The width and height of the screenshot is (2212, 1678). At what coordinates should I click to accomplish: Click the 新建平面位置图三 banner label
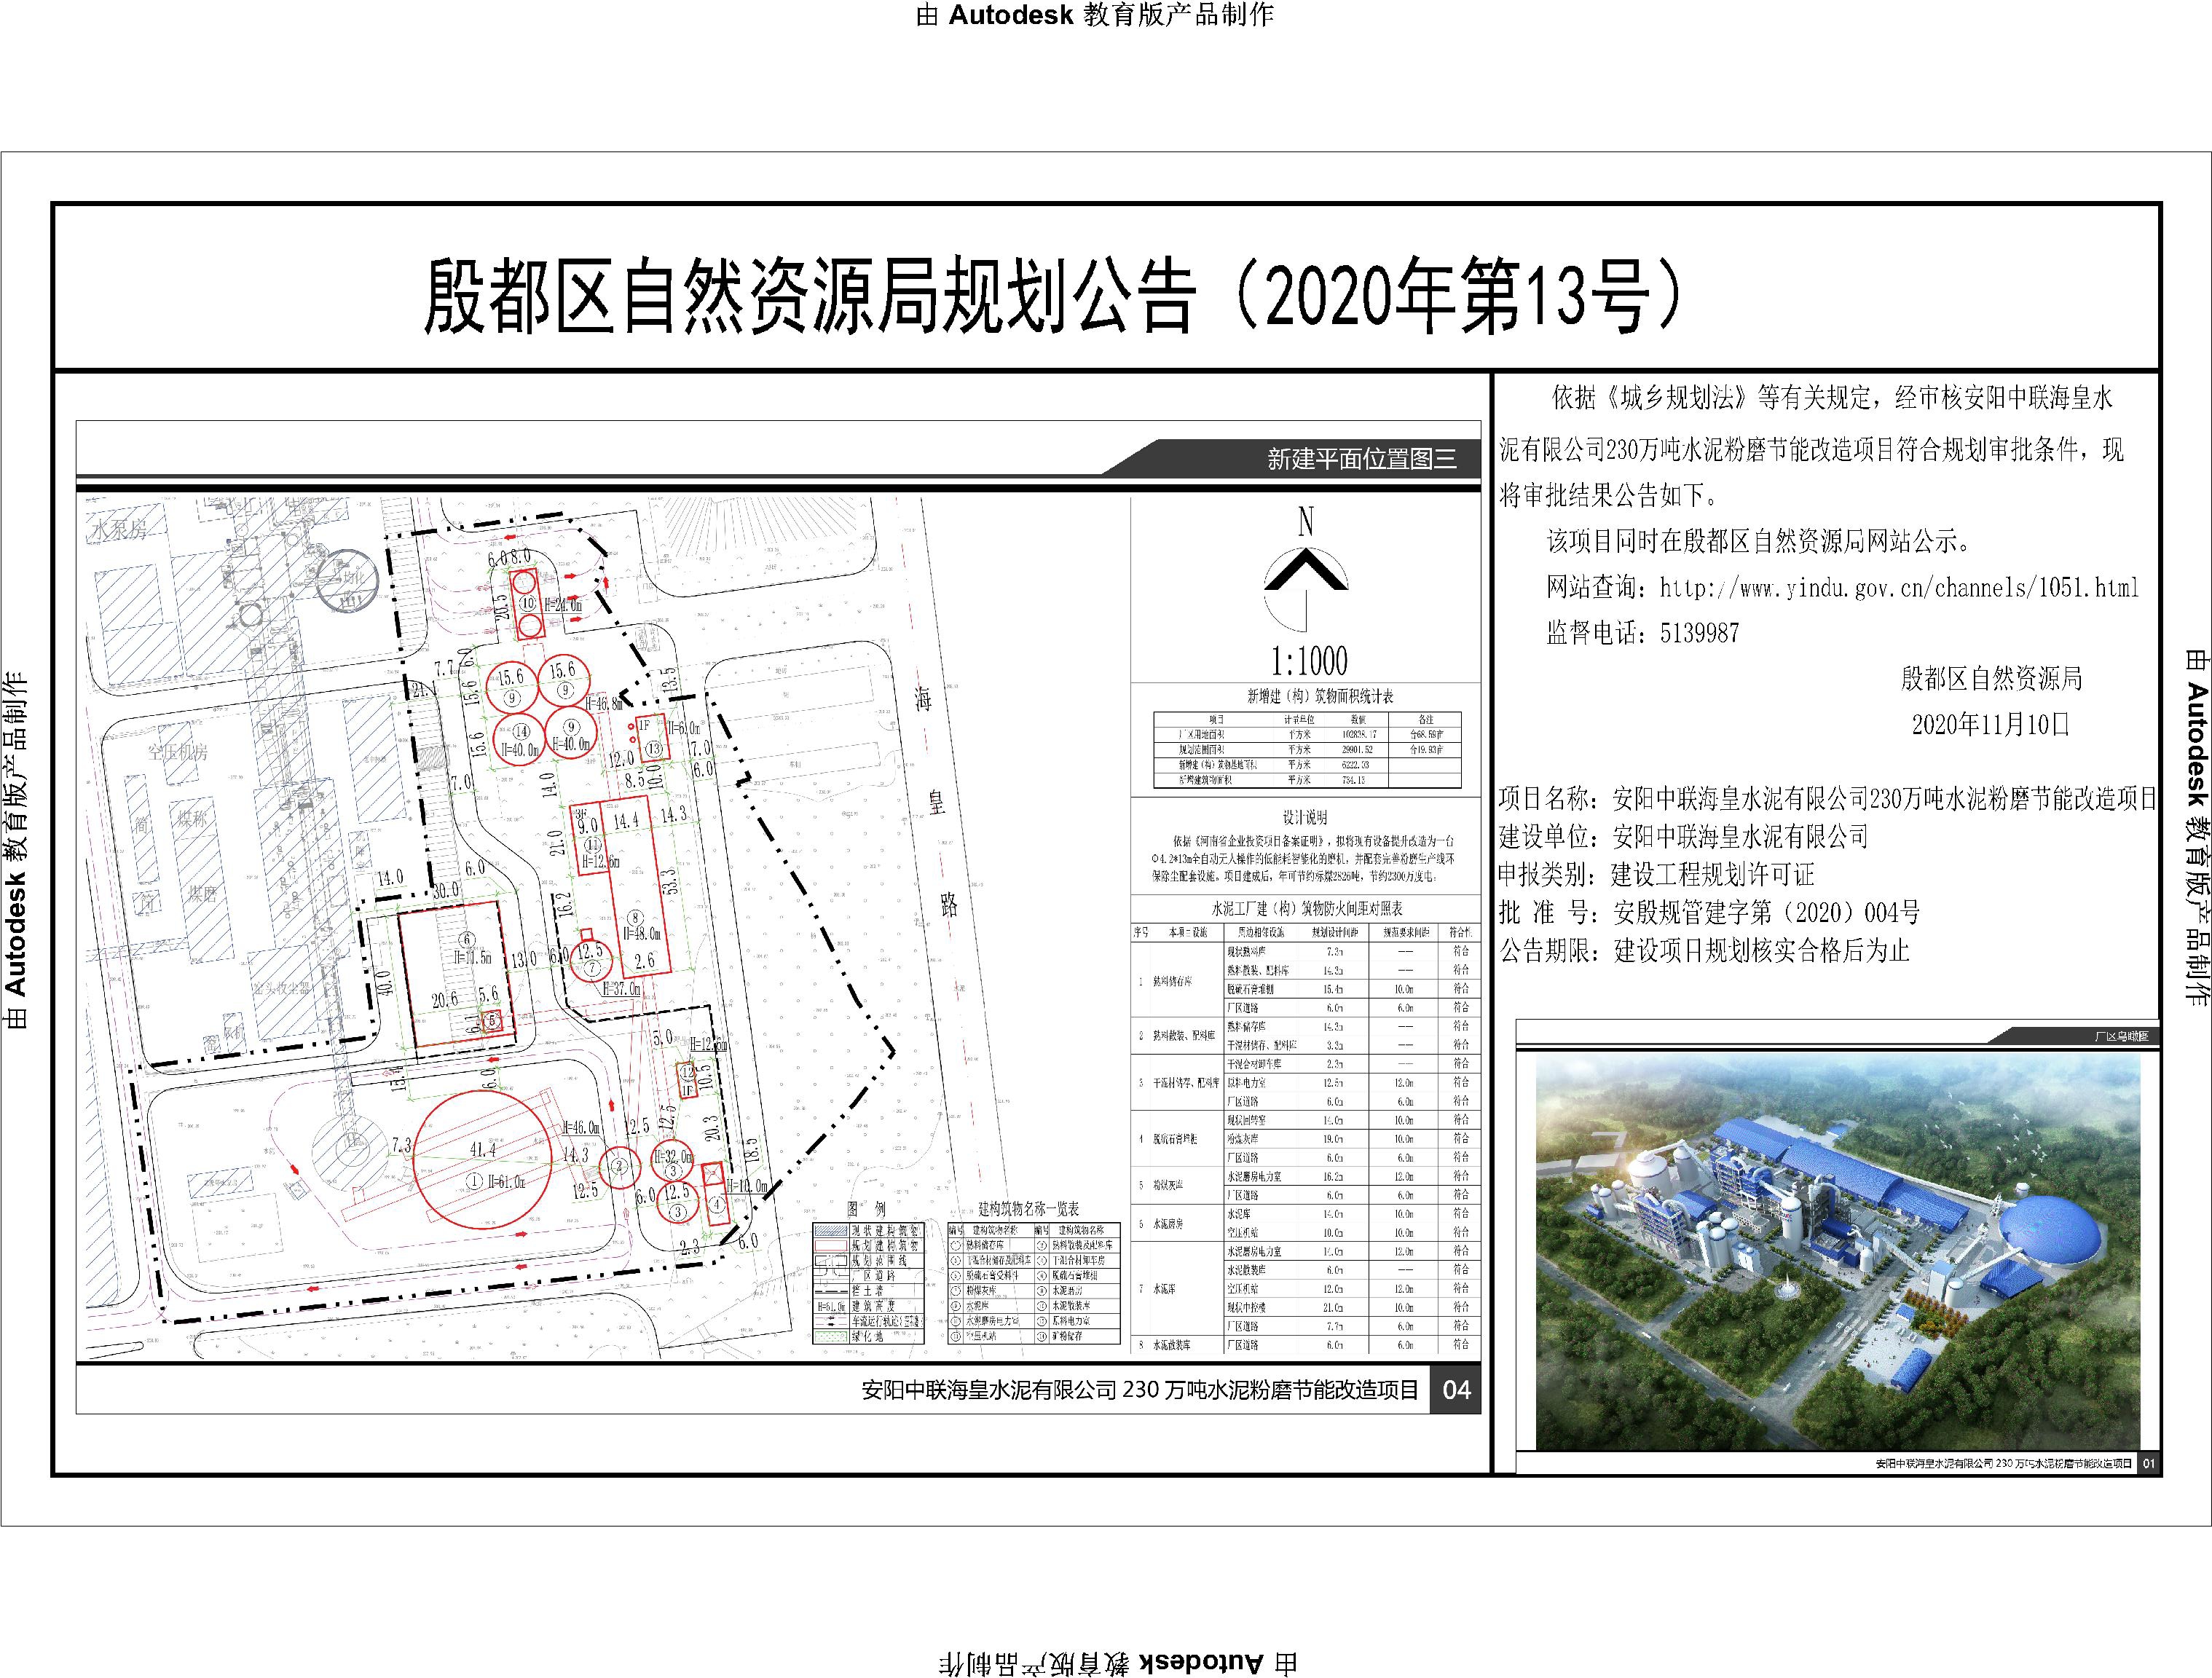click(1362, 459)
